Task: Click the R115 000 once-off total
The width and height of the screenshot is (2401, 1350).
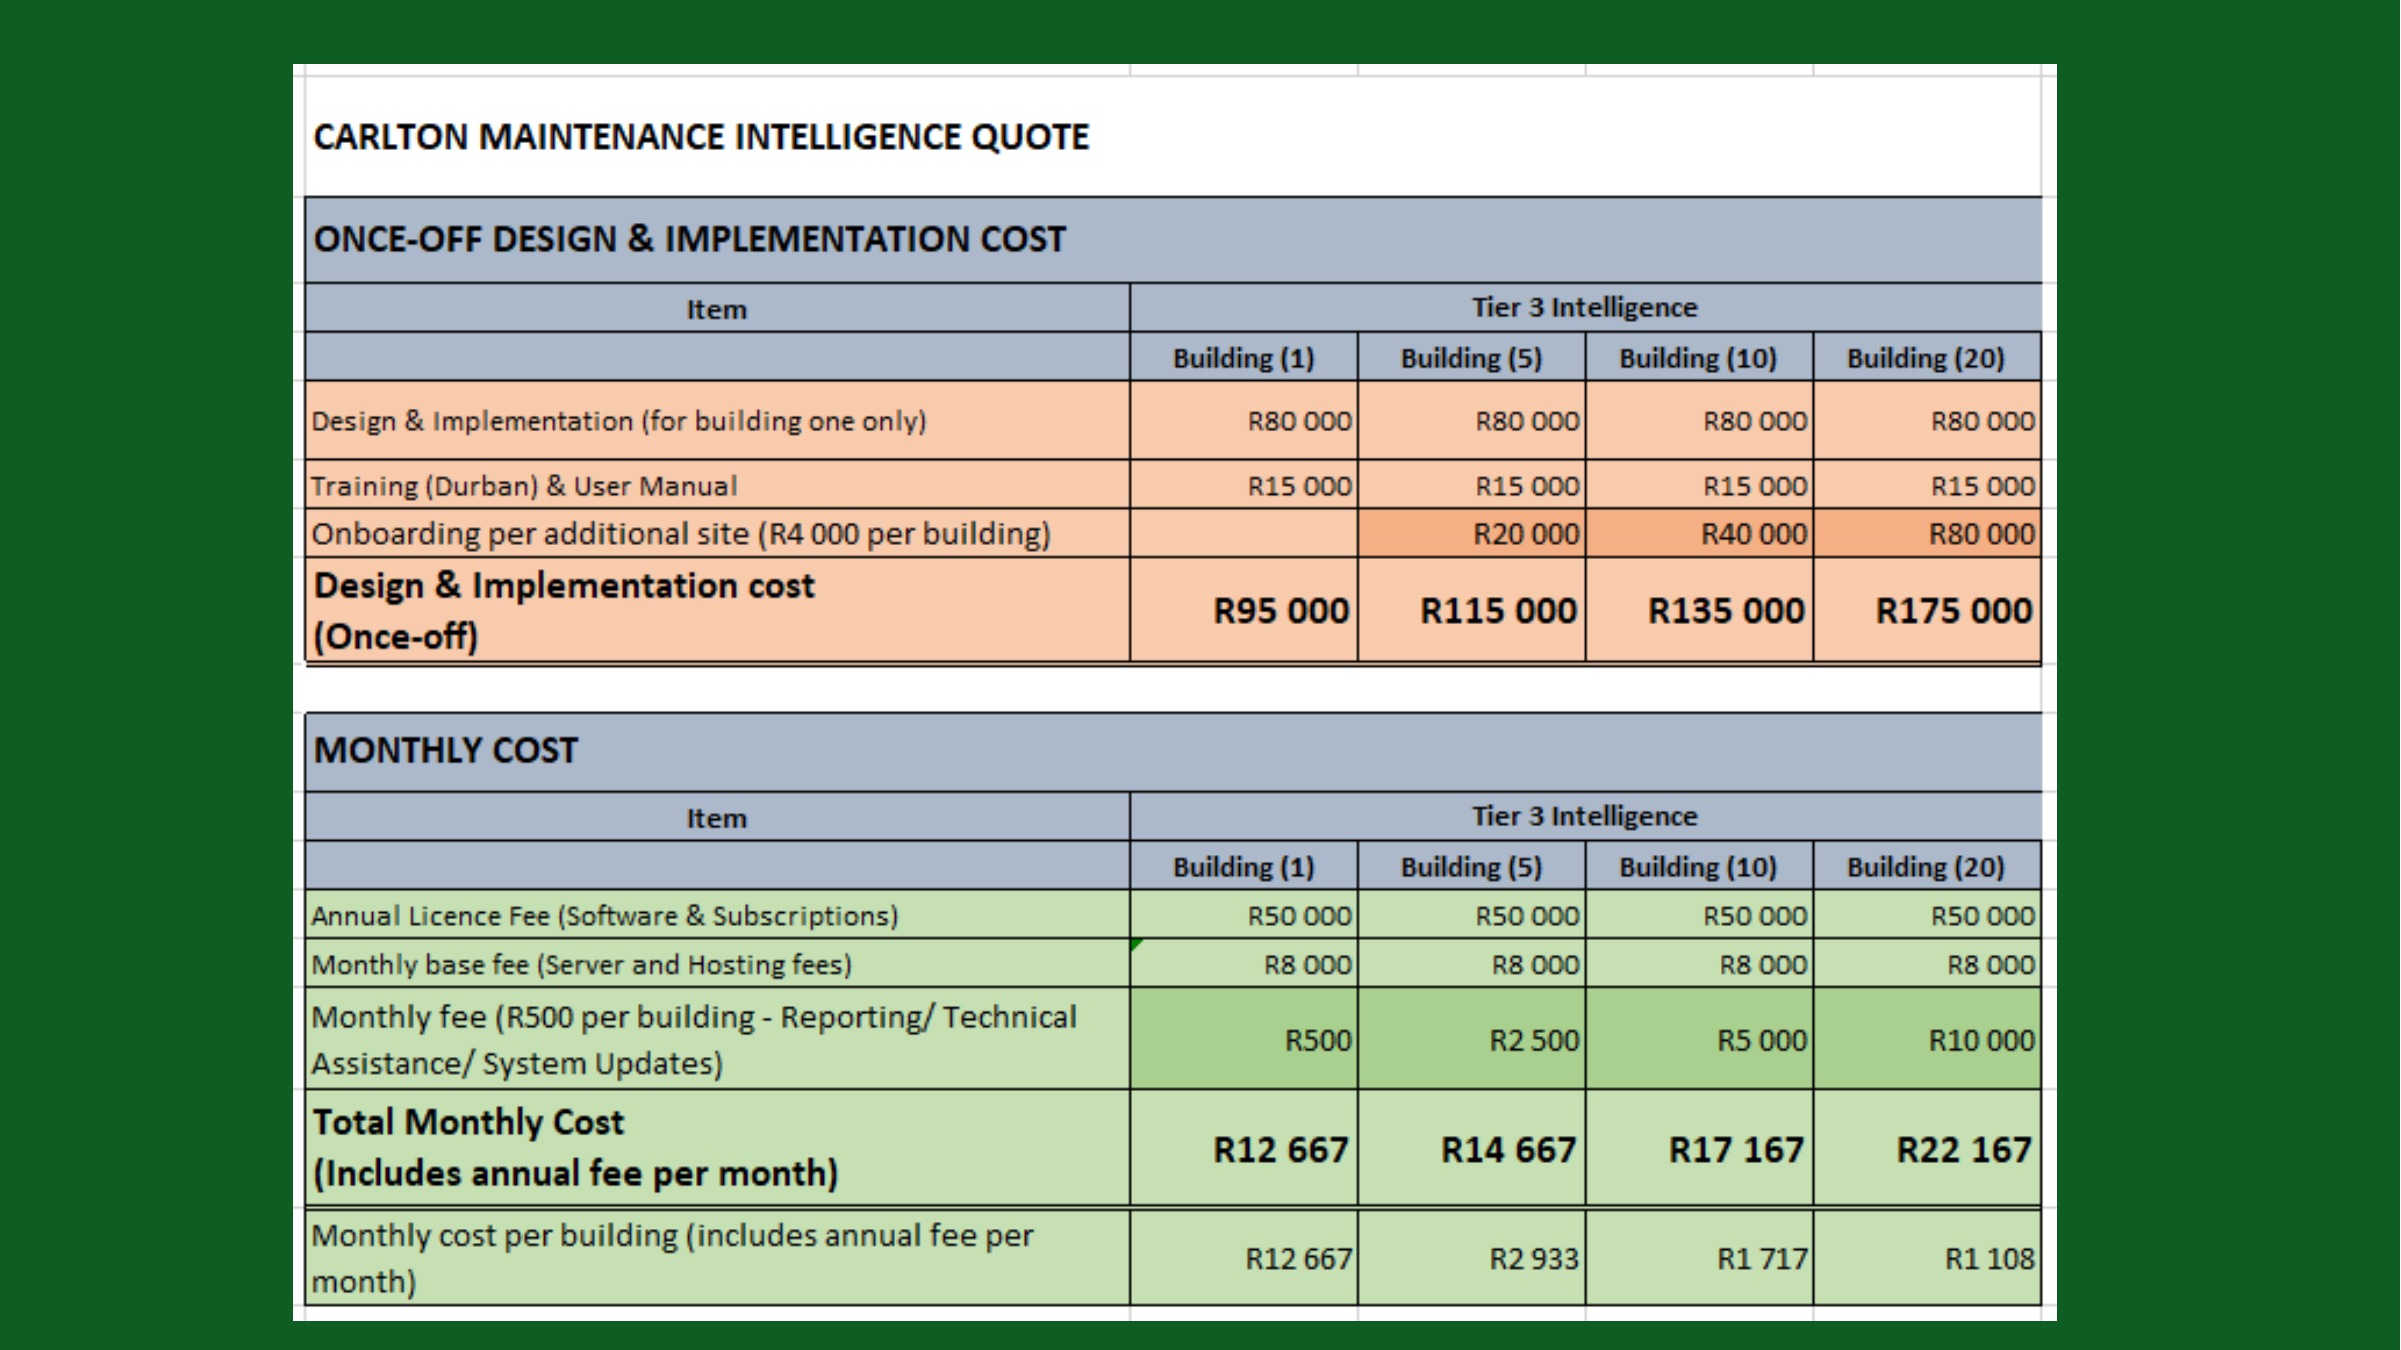Action: 1498,611
